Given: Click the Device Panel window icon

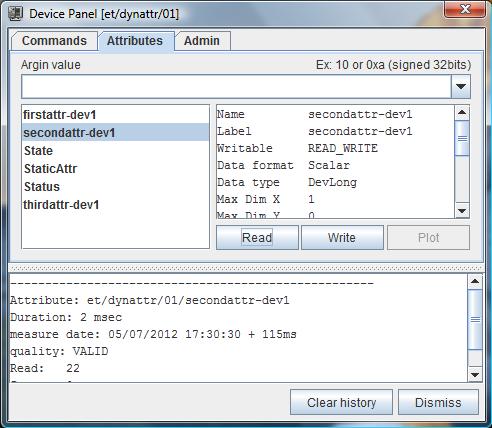Looking at the screenshot, I should 15,14.
